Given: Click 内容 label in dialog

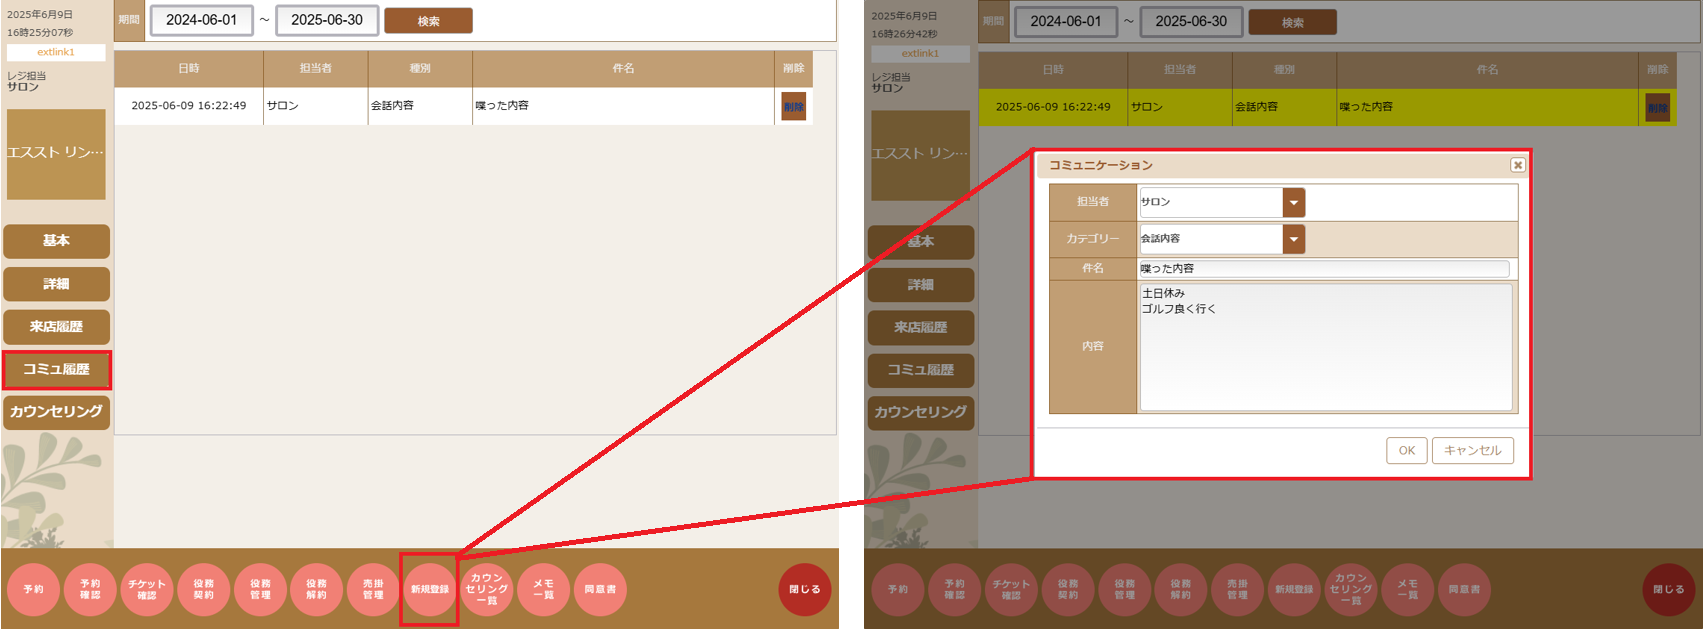Looking at the screenshot, I should 1093,346.
